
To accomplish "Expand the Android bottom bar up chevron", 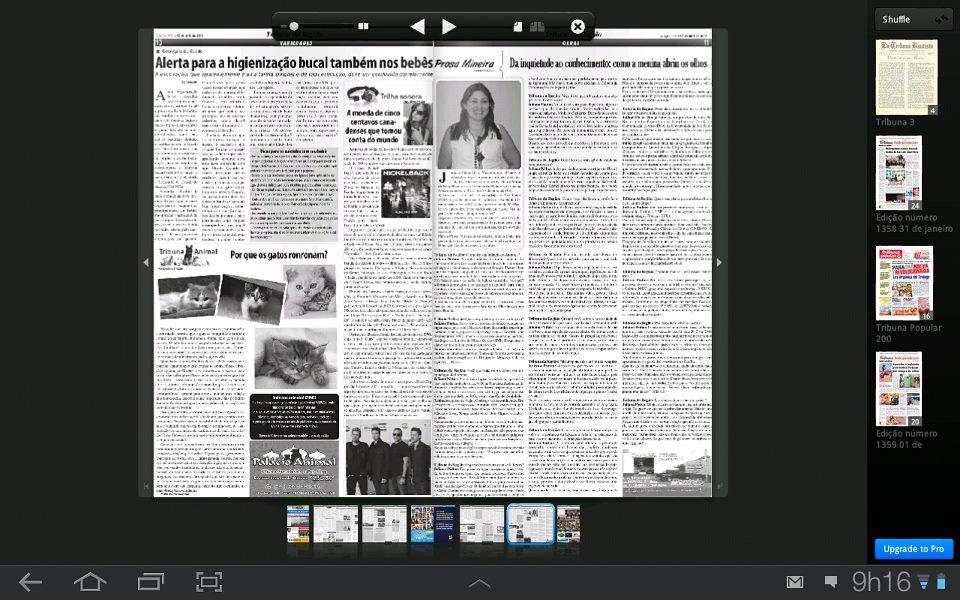I will click(479, 583).
